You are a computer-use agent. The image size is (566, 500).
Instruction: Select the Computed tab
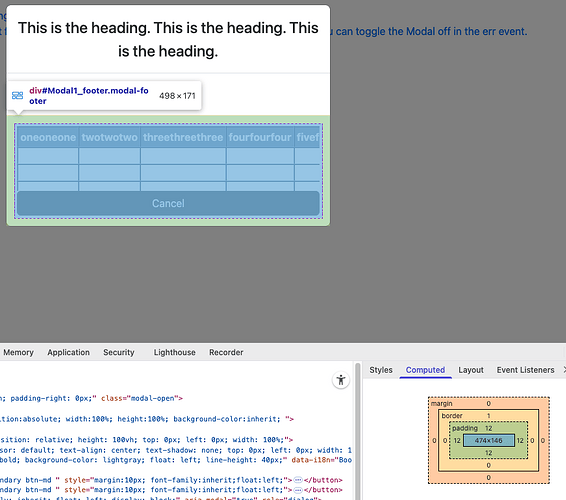point(425,370)
